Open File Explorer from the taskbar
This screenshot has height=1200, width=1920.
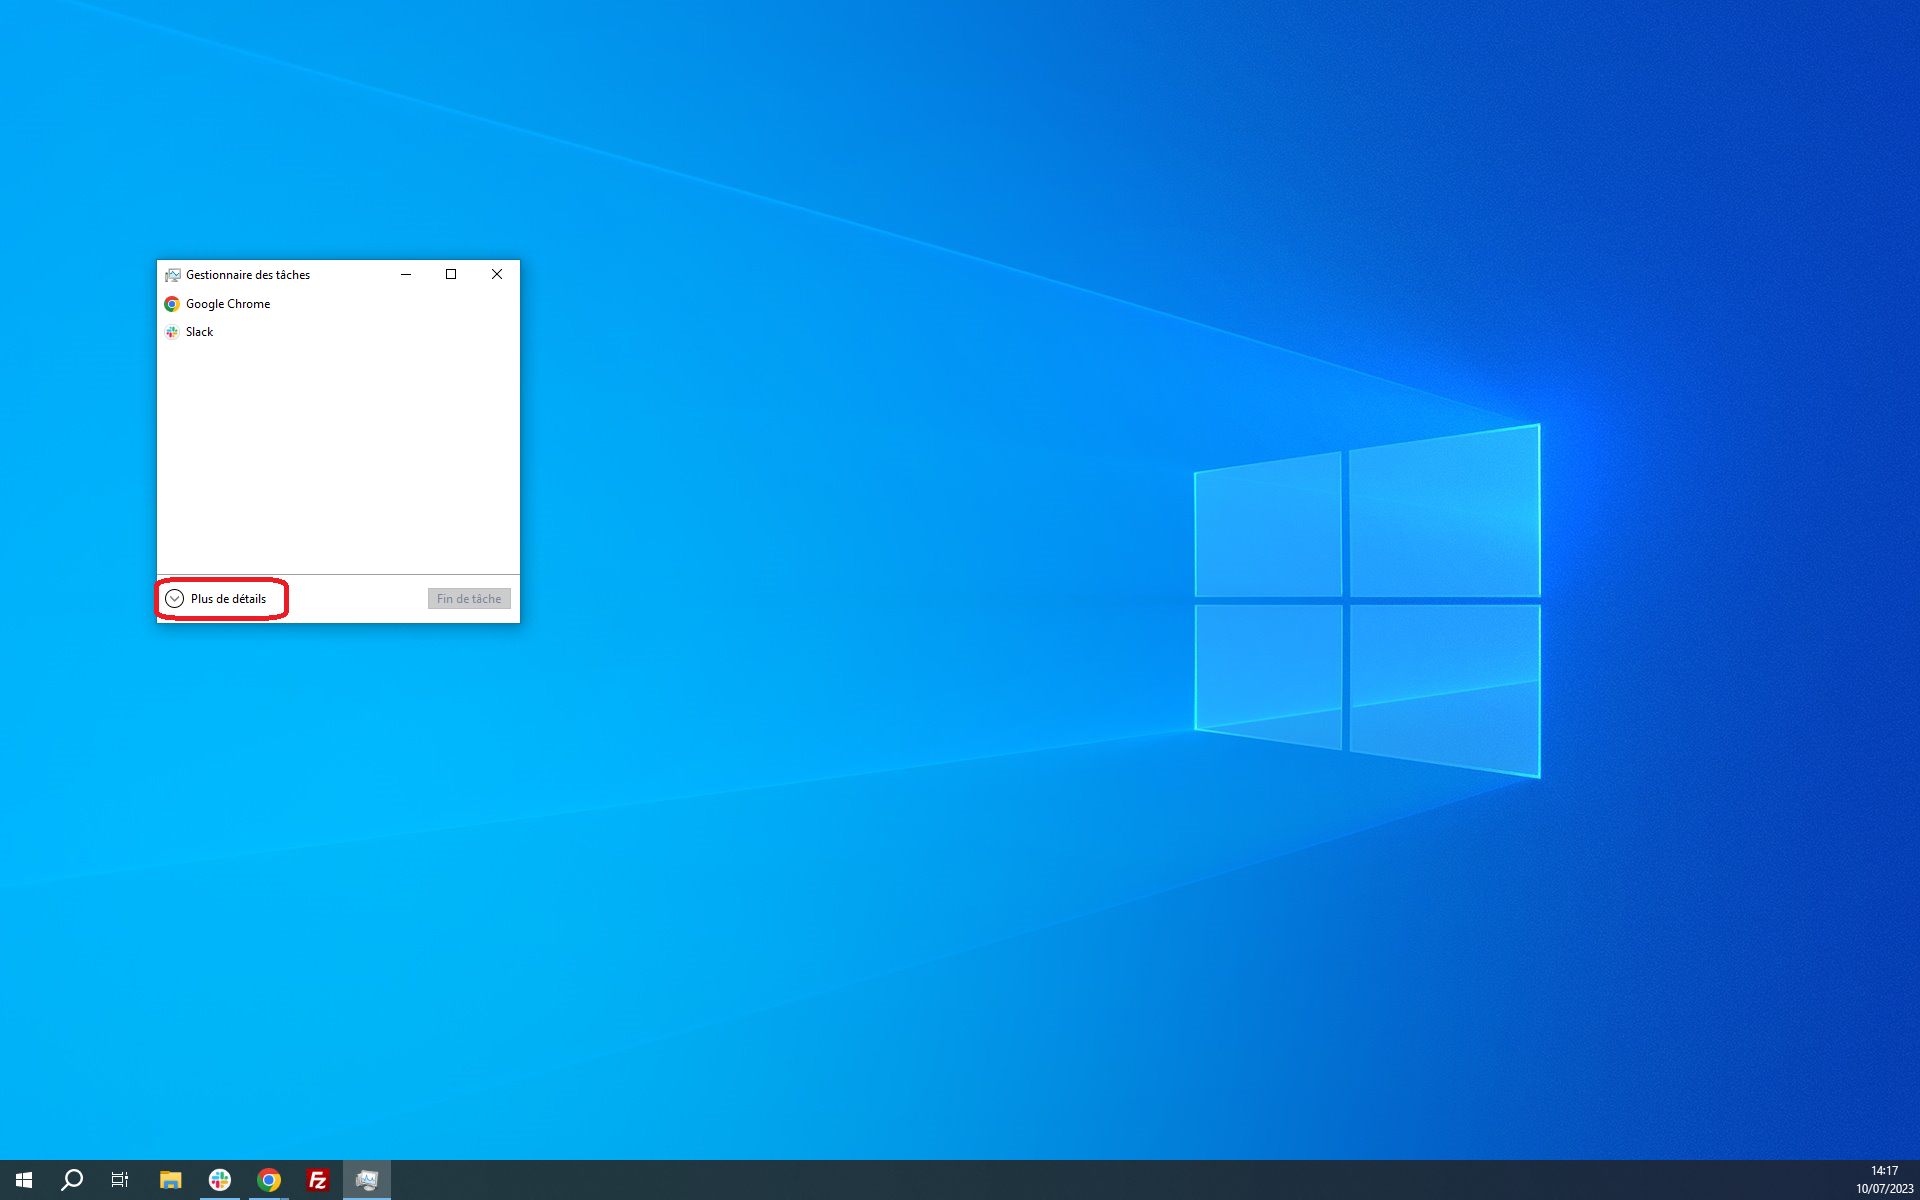pos(170,1180)
